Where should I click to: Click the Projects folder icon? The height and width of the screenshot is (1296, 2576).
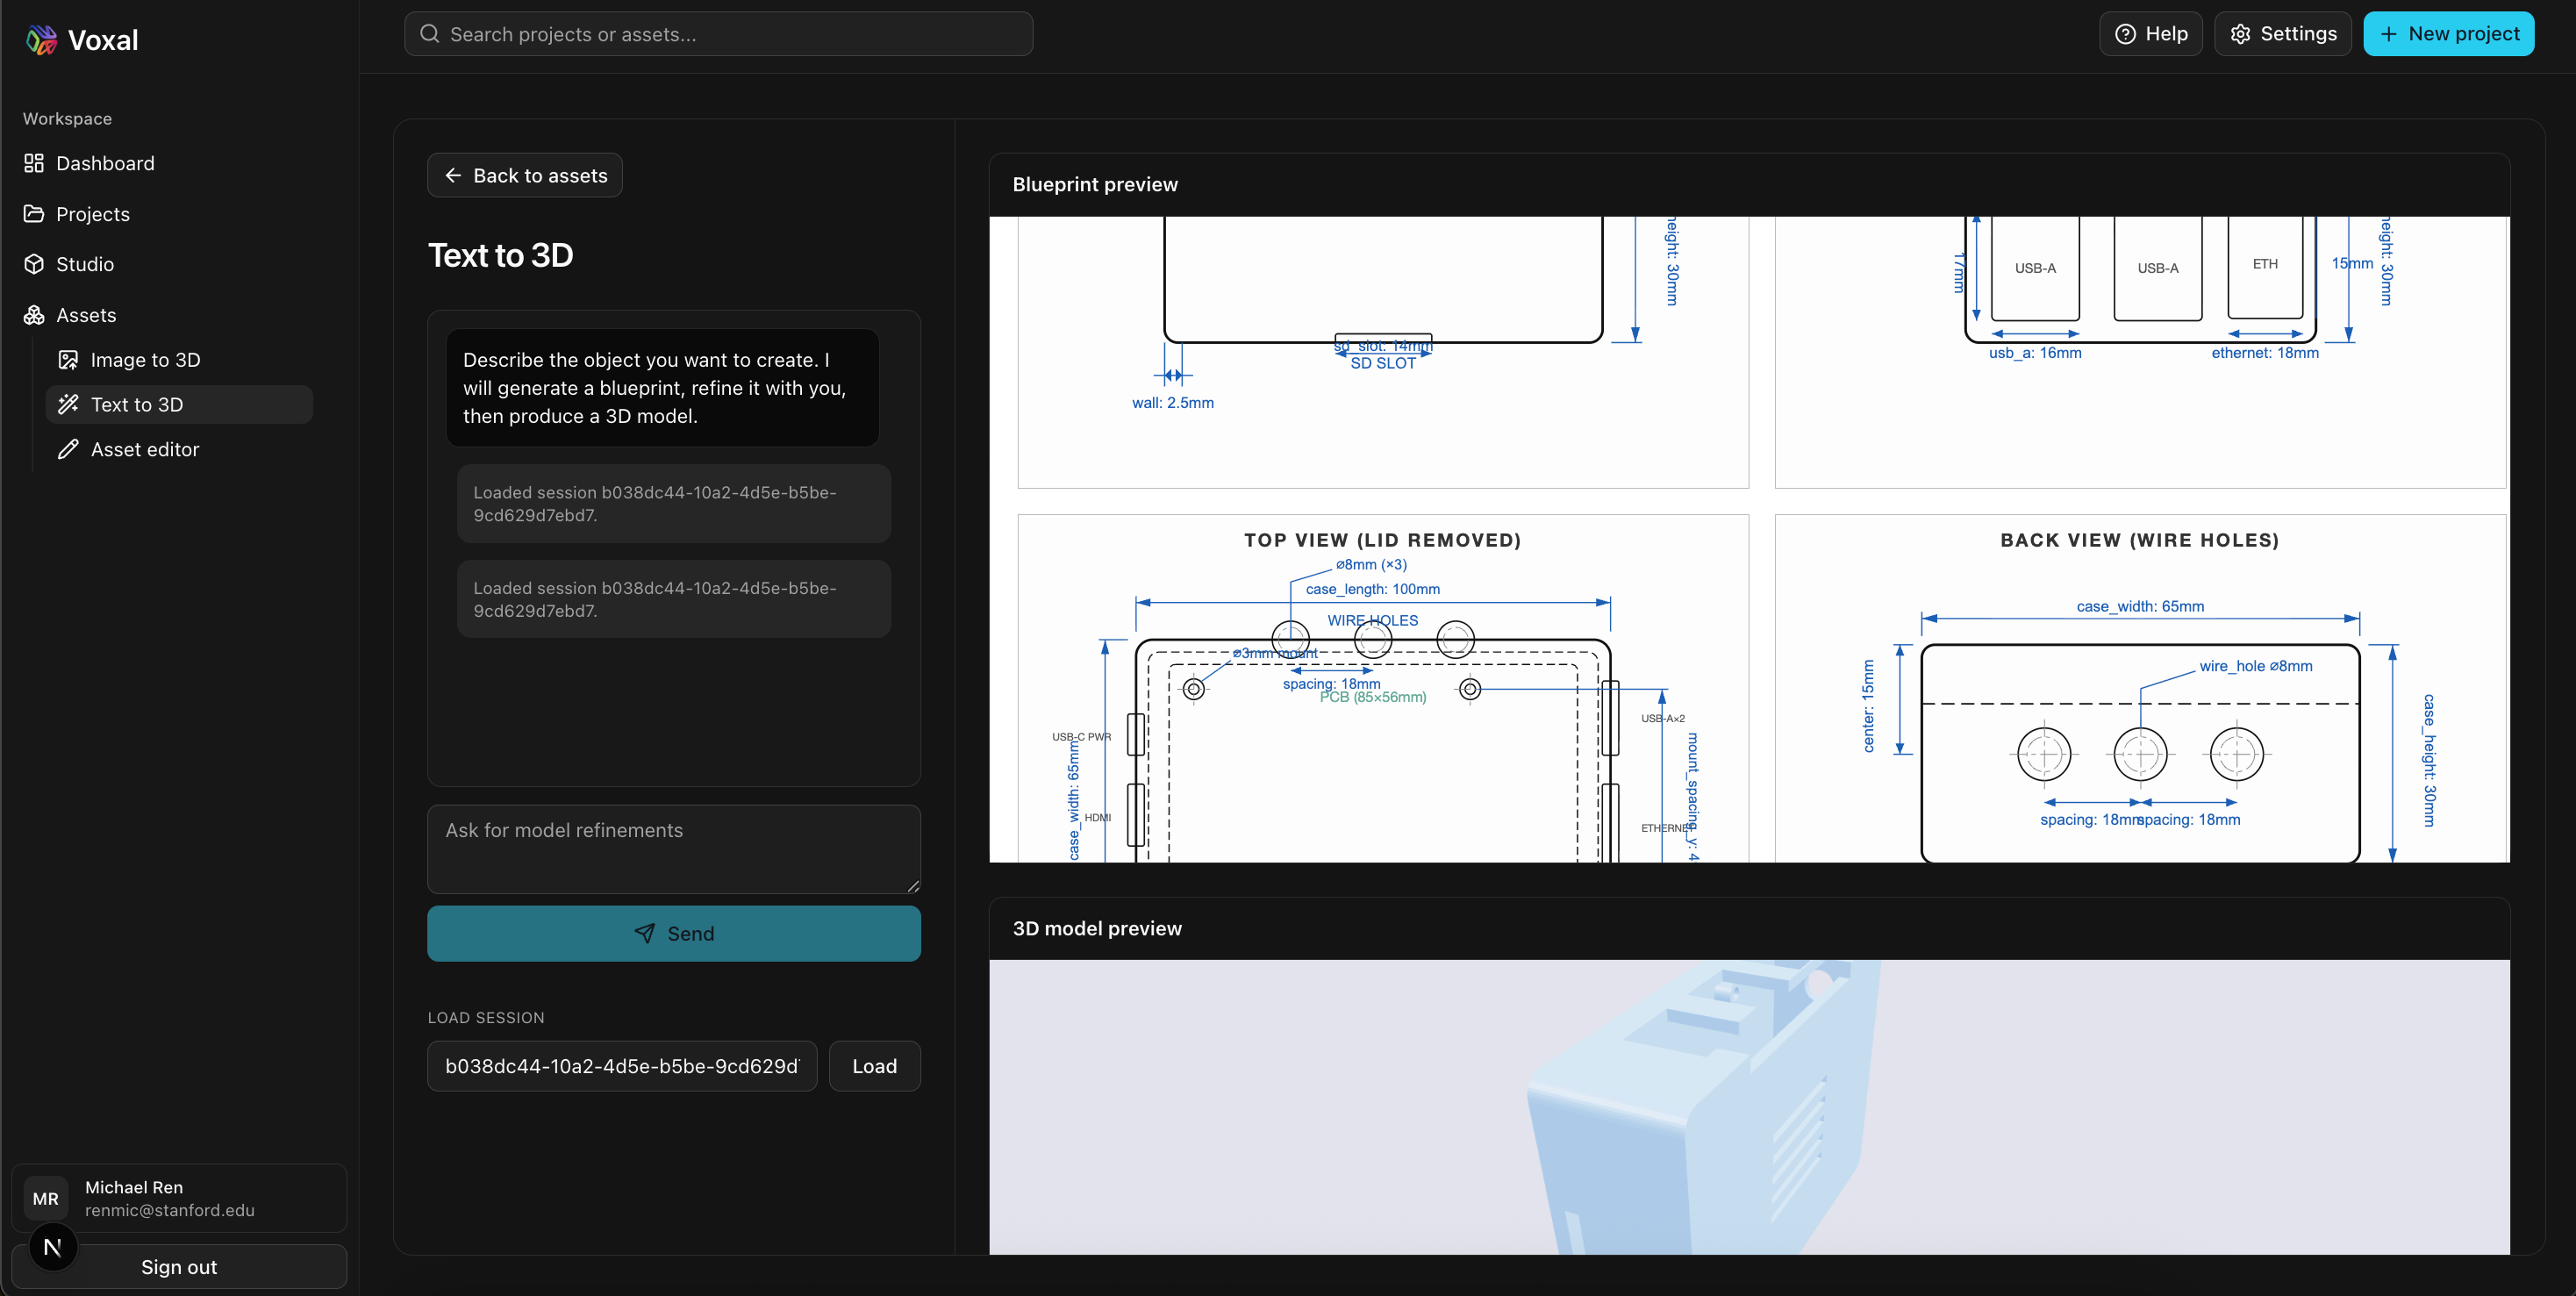34,214
